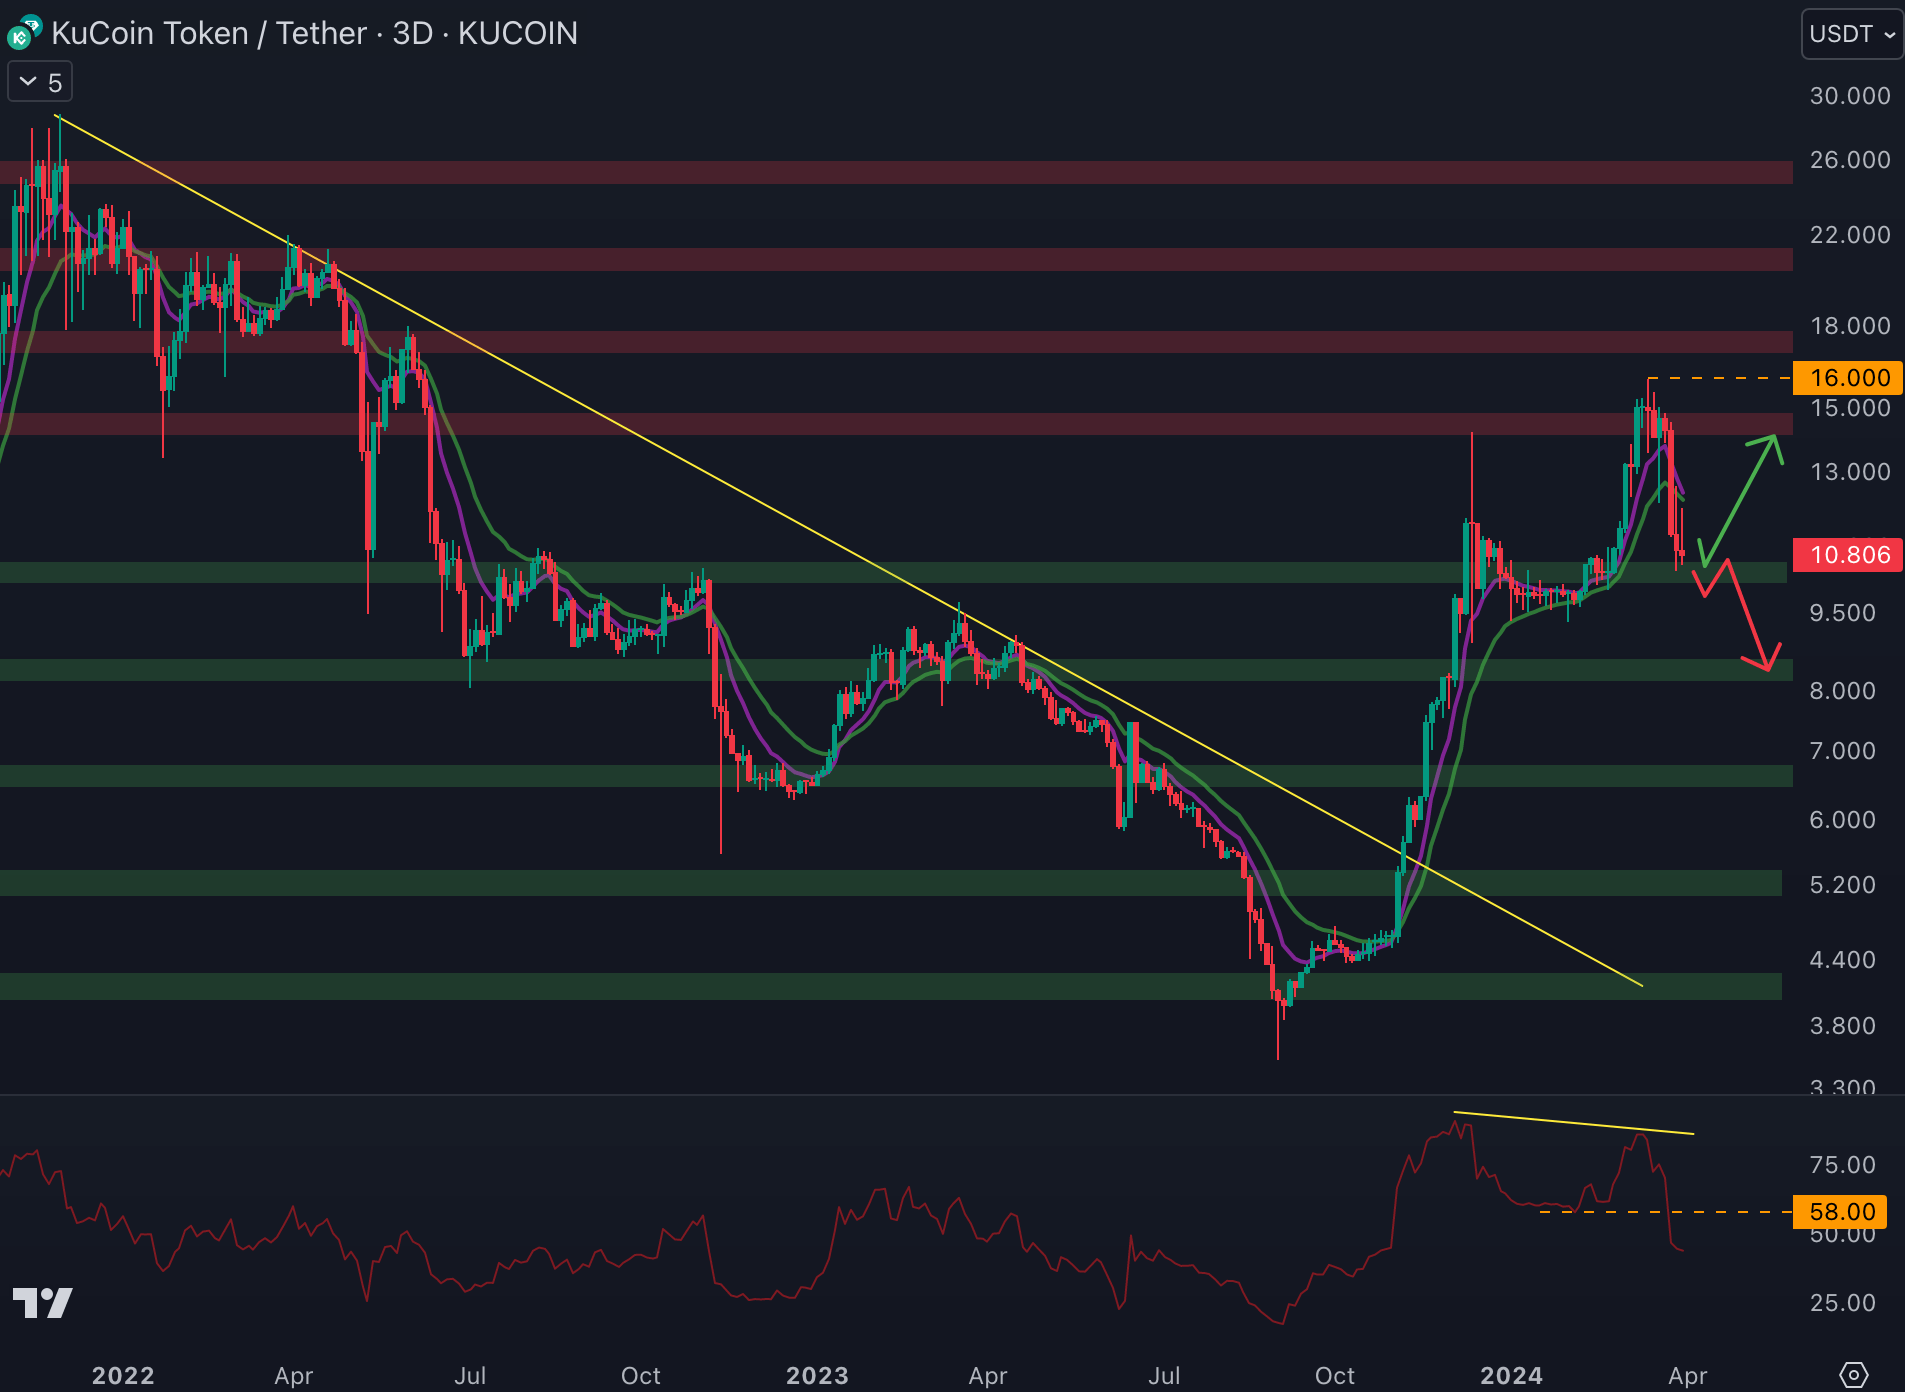
Task: Select the dashed orange line at 16.000
Action: coord(1720,378)
